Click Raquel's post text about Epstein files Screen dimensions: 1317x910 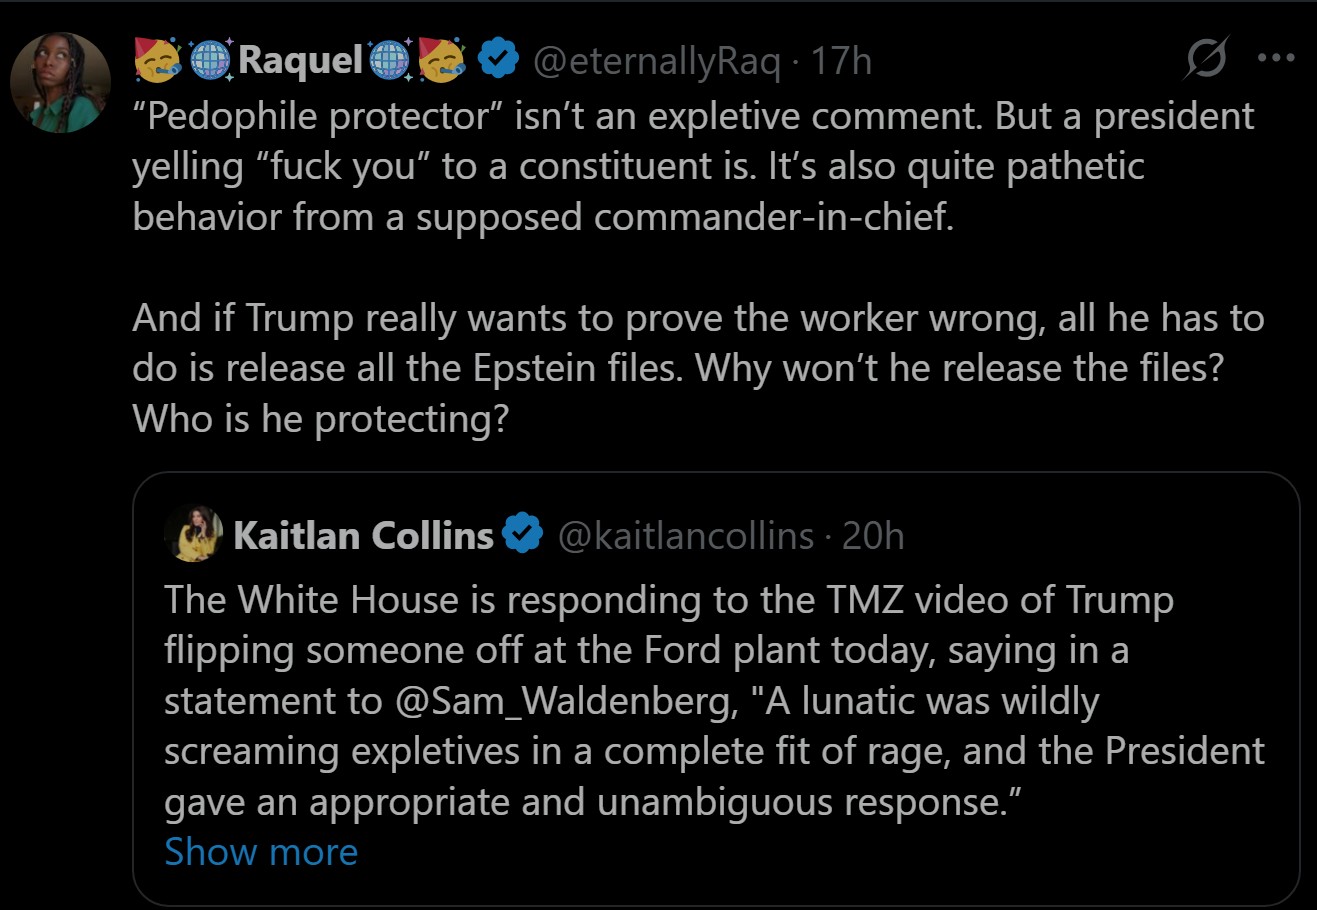coord(698,368)
